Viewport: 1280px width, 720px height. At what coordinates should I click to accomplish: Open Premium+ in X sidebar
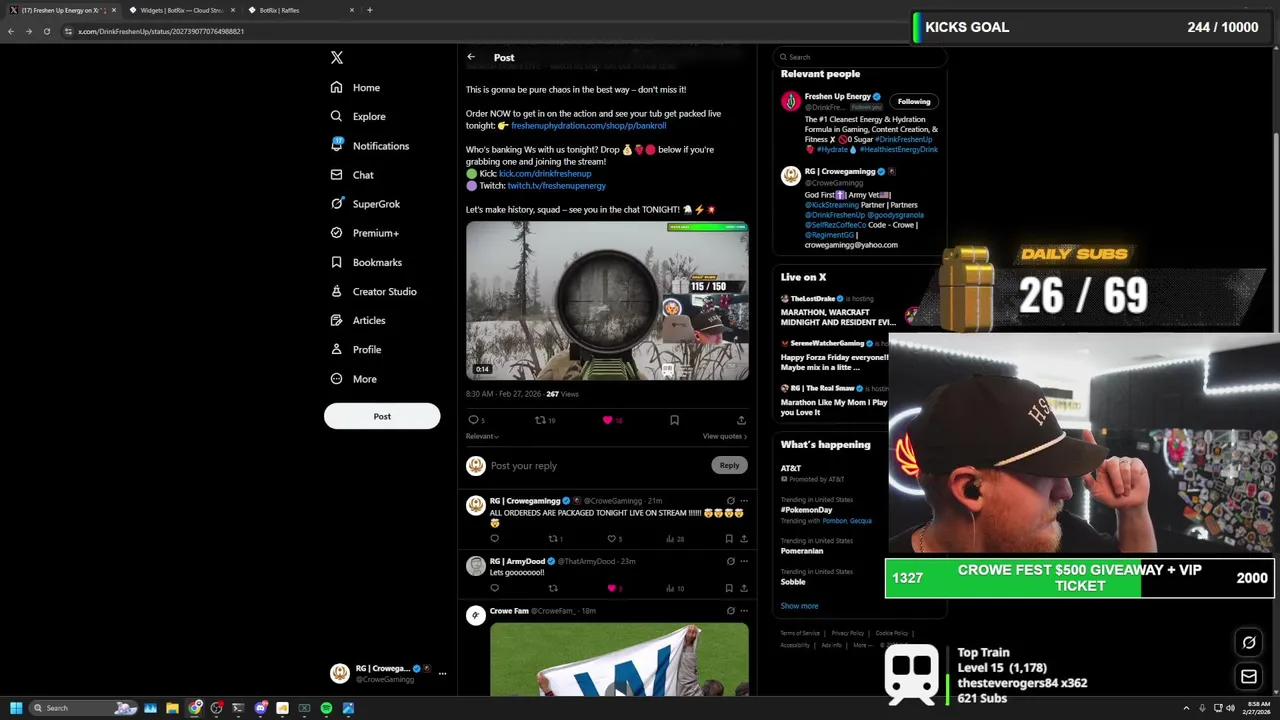364,233
